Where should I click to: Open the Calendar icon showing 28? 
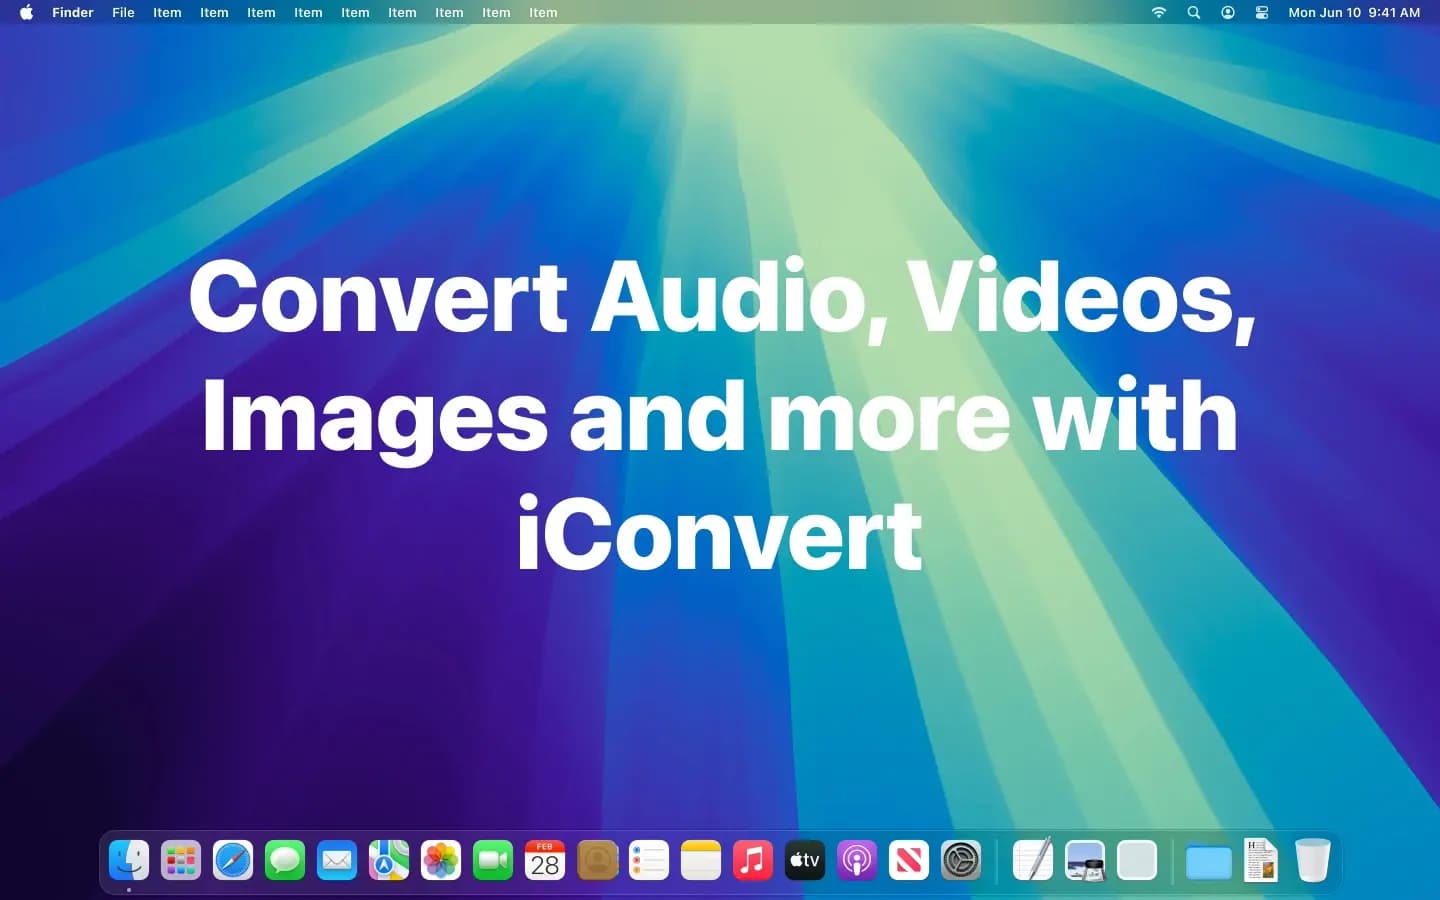pyautogui.click(x=545, y=860)
